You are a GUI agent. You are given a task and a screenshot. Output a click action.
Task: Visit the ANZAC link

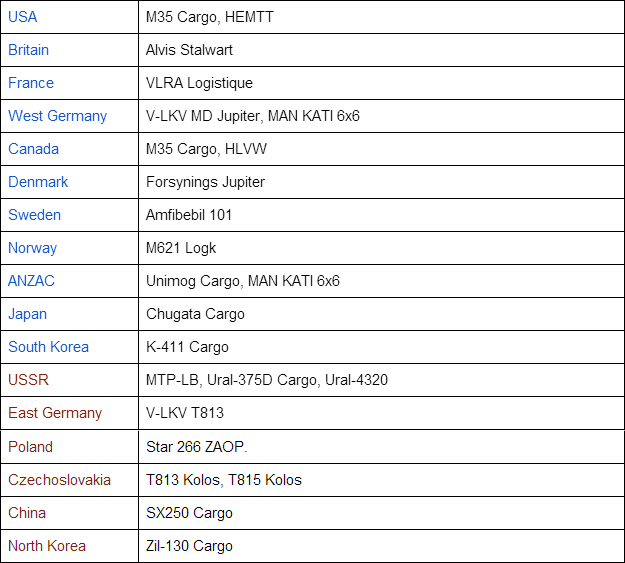(31, 281)
